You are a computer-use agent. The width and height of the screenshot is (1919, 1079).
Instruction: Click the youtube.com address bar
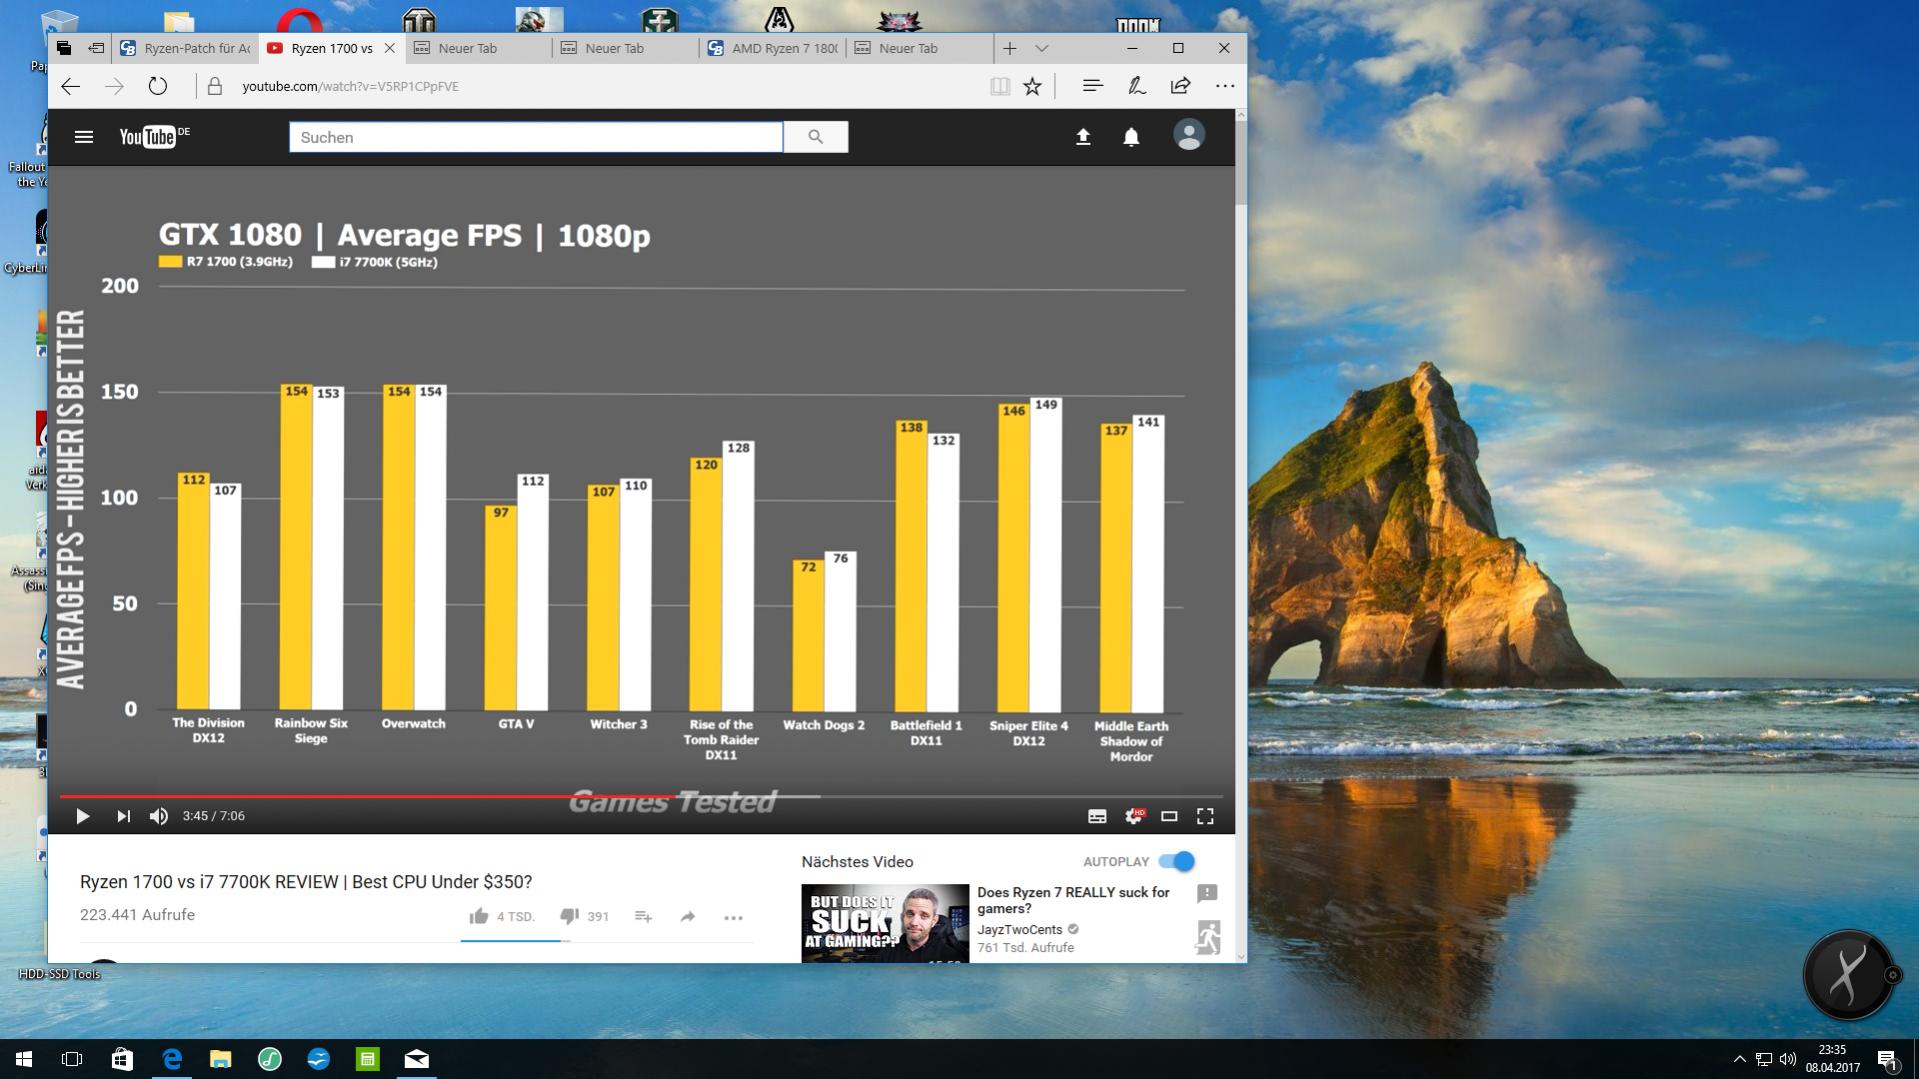600,86
